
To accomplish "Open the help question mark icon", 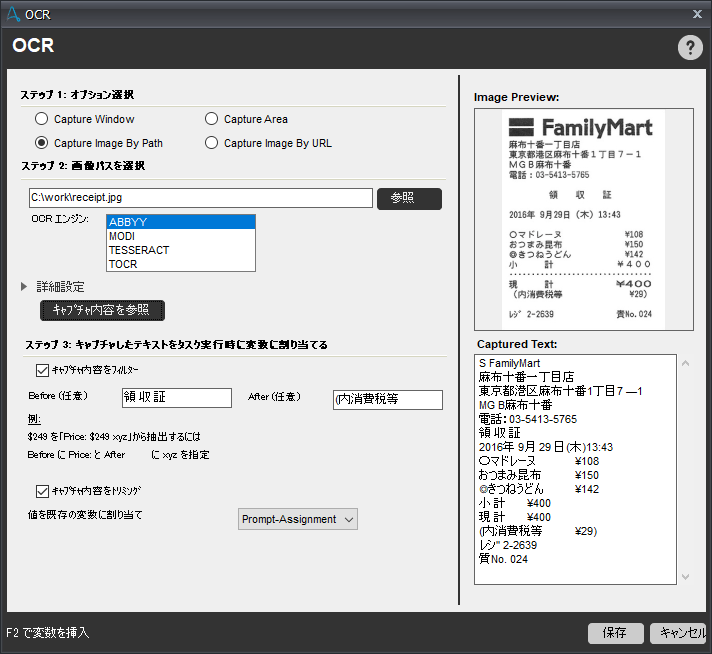I will (690, 47).
